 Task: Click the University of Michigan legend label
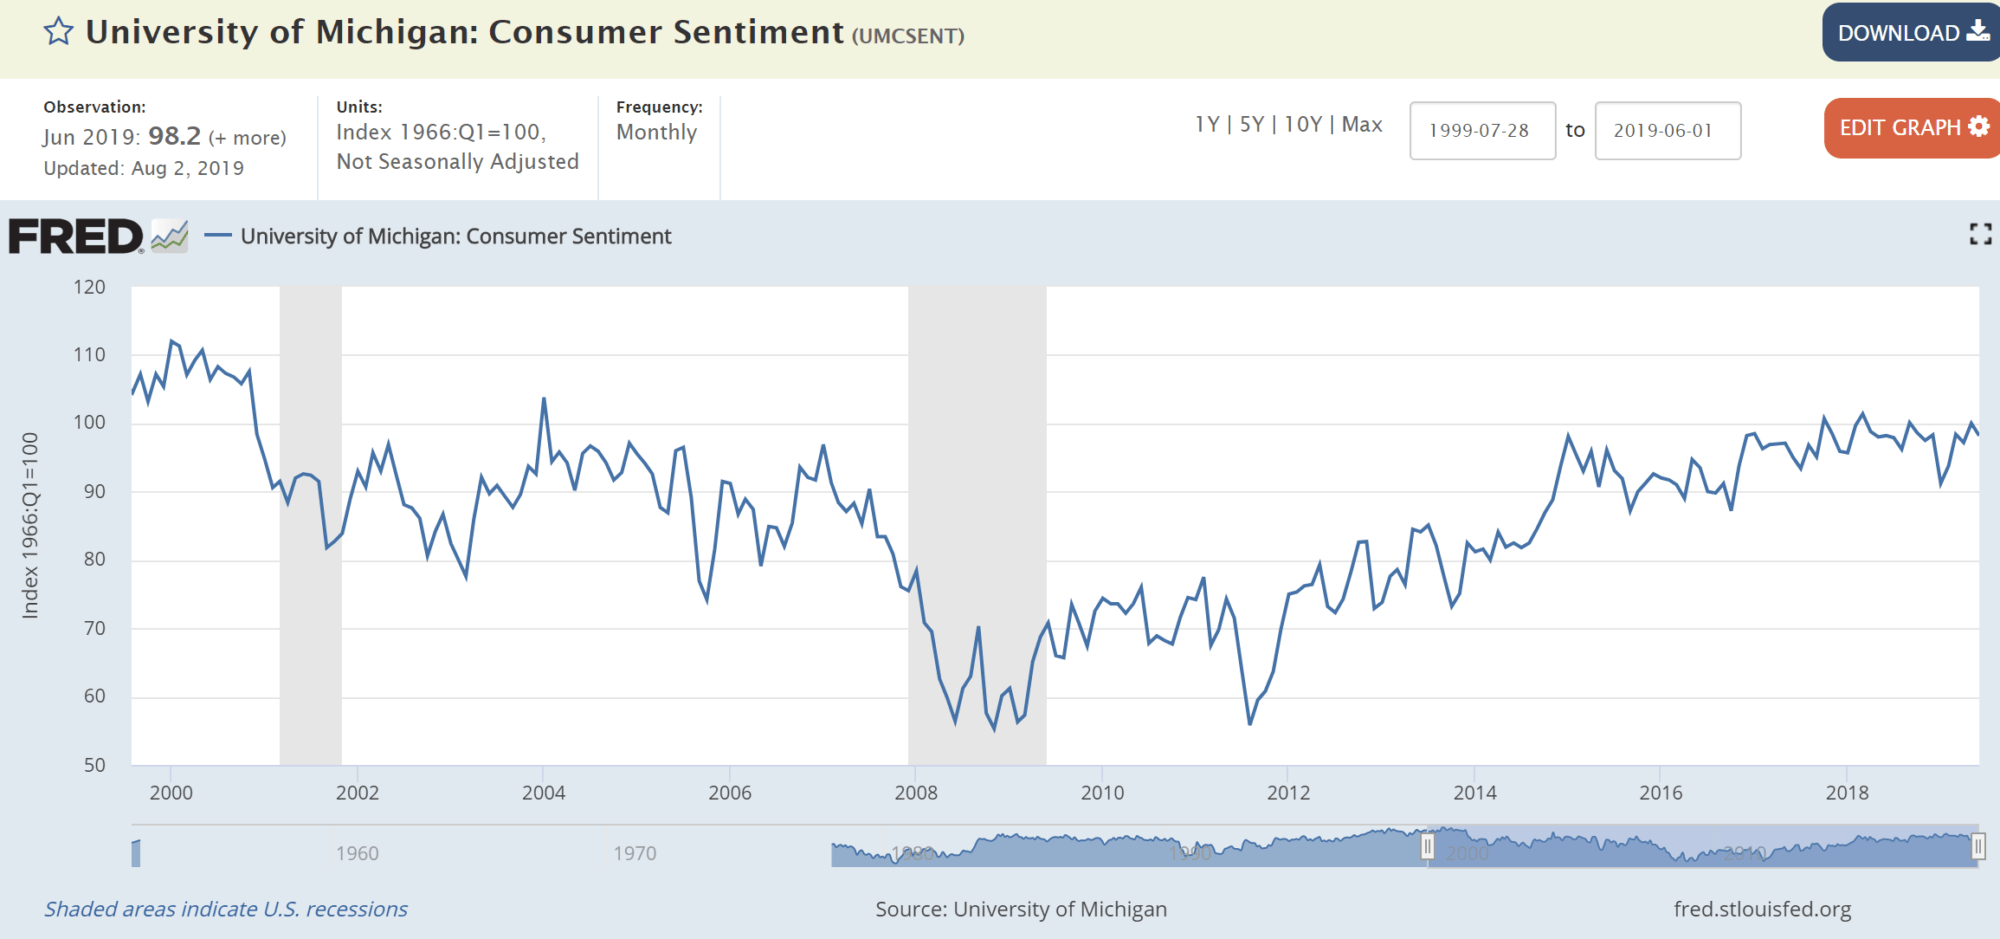point(456,236)
